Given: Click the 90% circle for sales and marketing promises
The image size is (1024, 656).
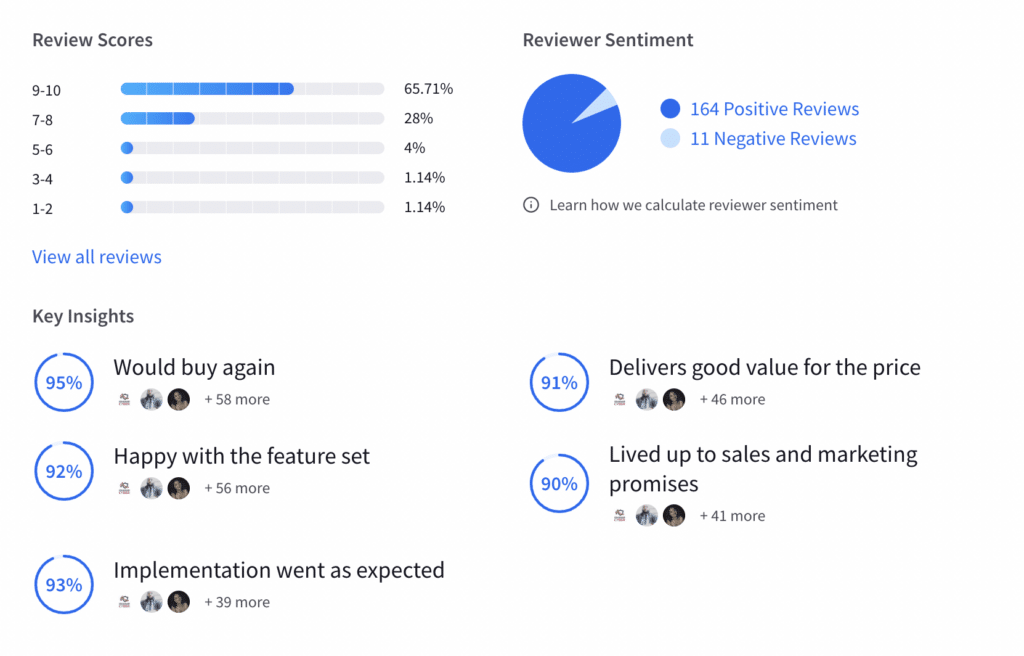Looking at the screenshot, I should point(559,484).
